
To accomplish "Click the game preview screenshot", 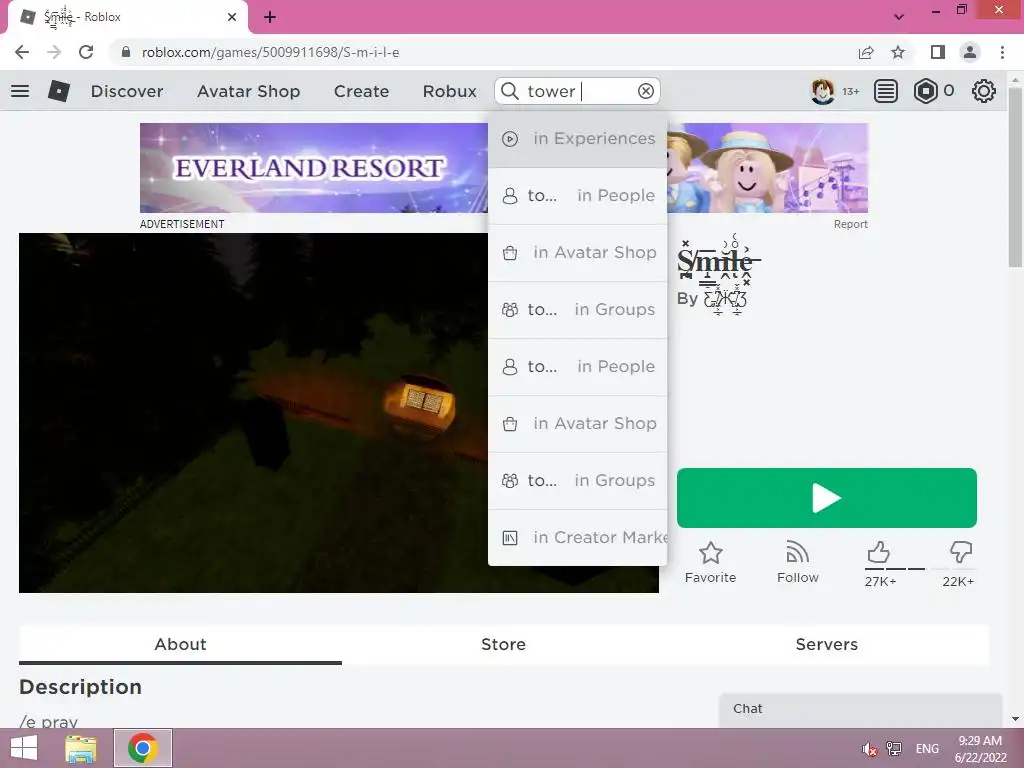I will coord(253,413).
